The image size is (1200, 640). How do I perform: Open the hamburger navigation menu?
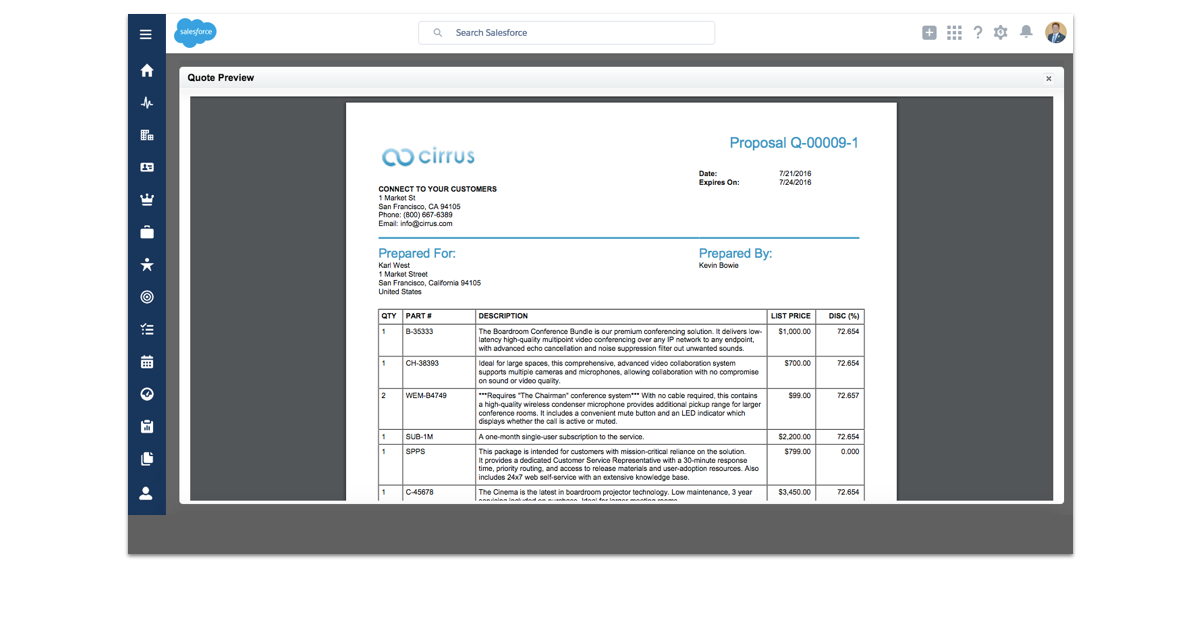click(x=146, y=34)
